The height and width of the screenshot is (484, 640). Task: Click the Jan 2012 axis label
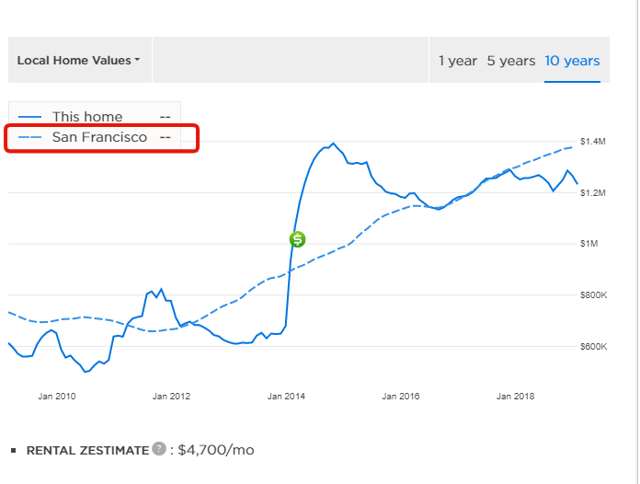(171, 396)
